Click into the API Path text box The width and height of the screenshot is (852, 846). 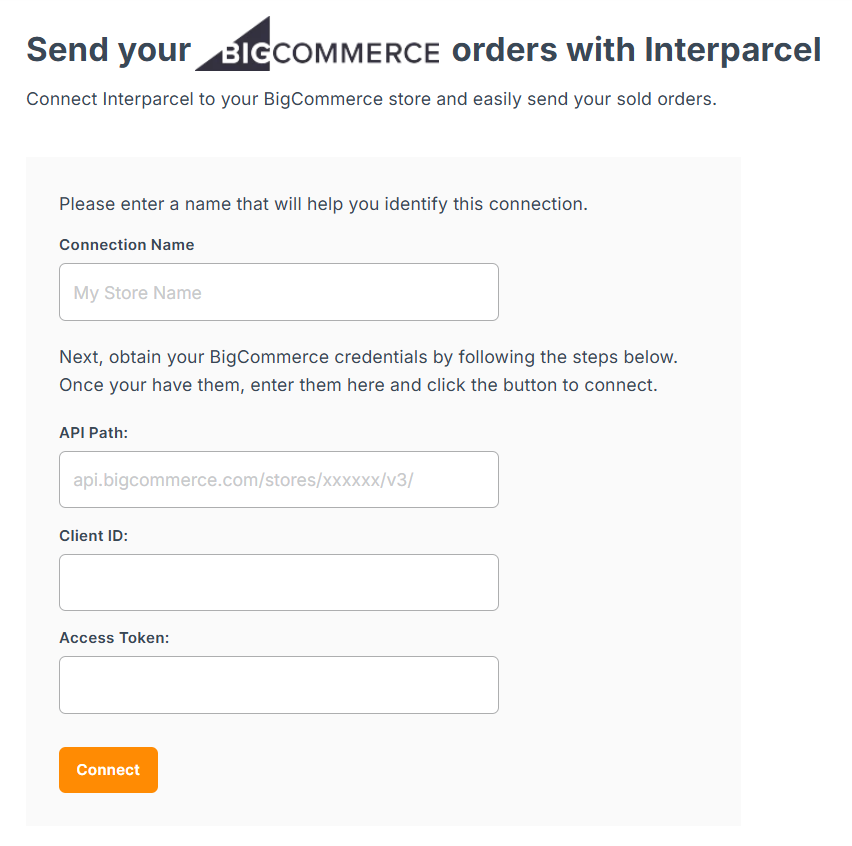tap(279, 479)
